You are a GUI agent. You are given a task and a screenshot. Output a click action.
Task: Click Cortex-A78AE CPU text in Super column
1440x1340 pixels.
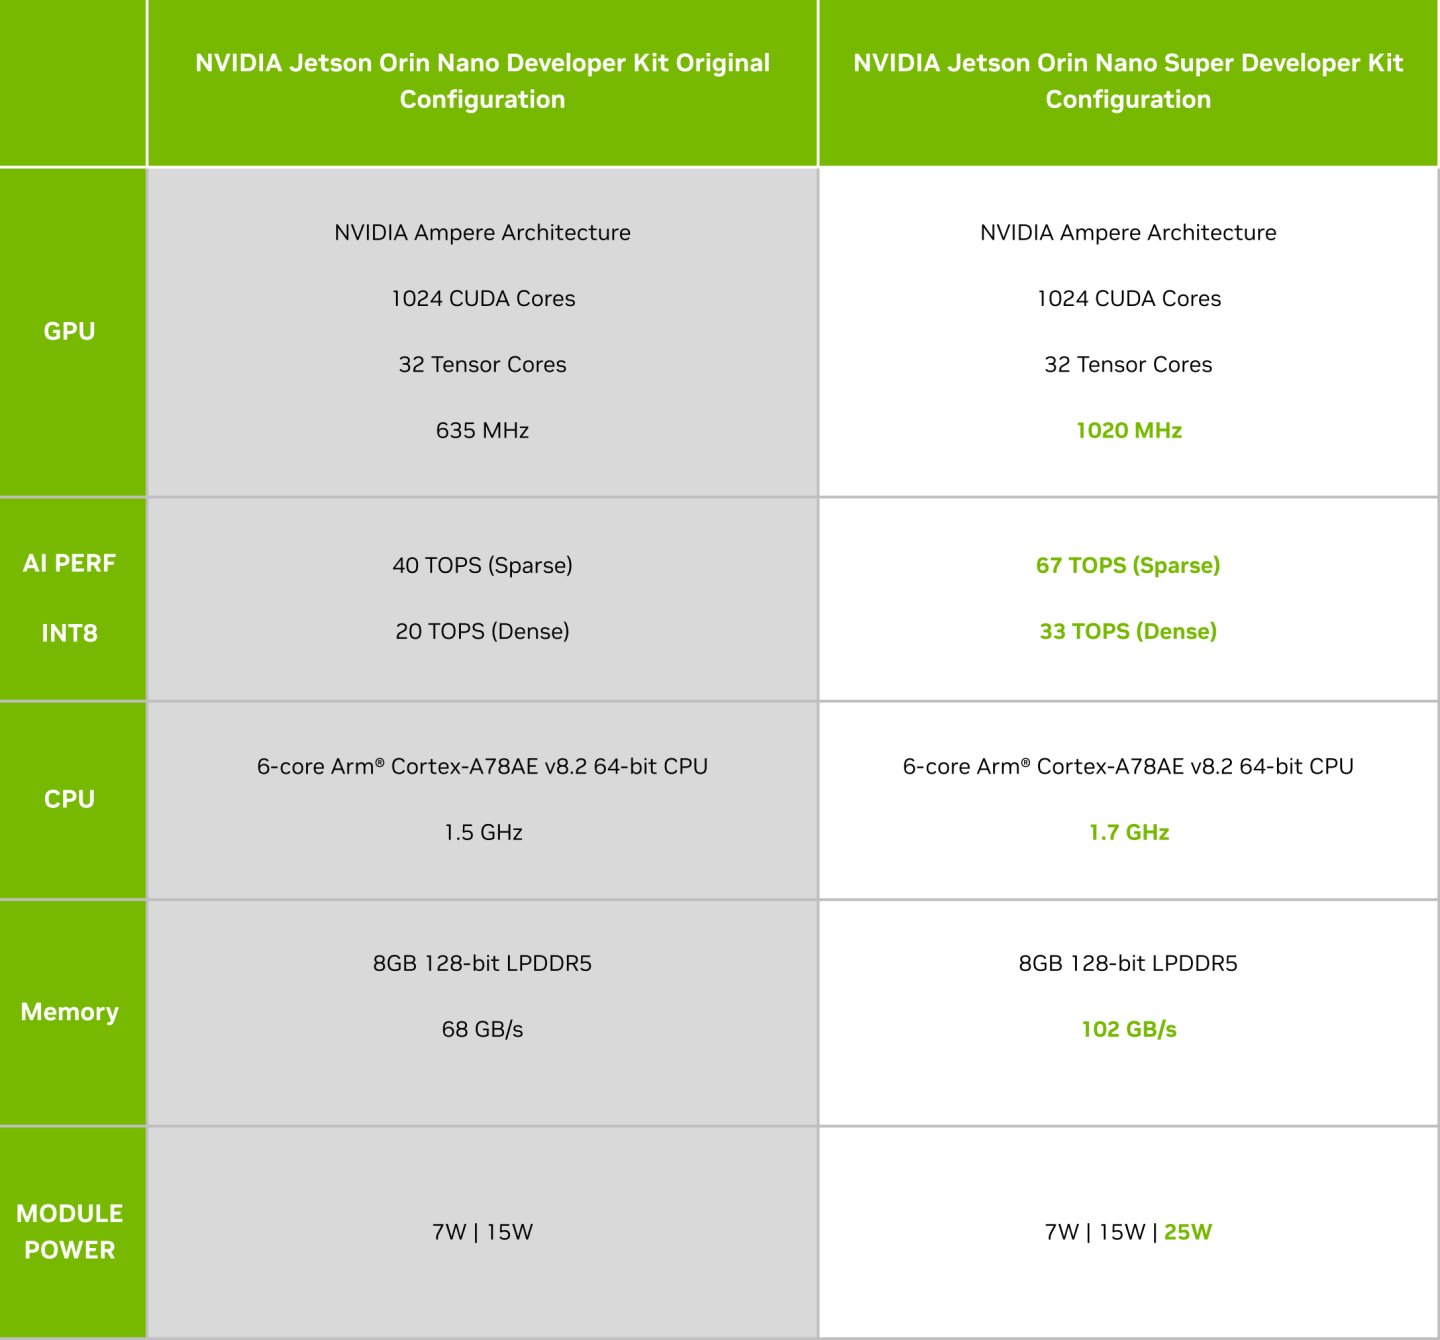pyautogui.click(x=1128, y=766)
